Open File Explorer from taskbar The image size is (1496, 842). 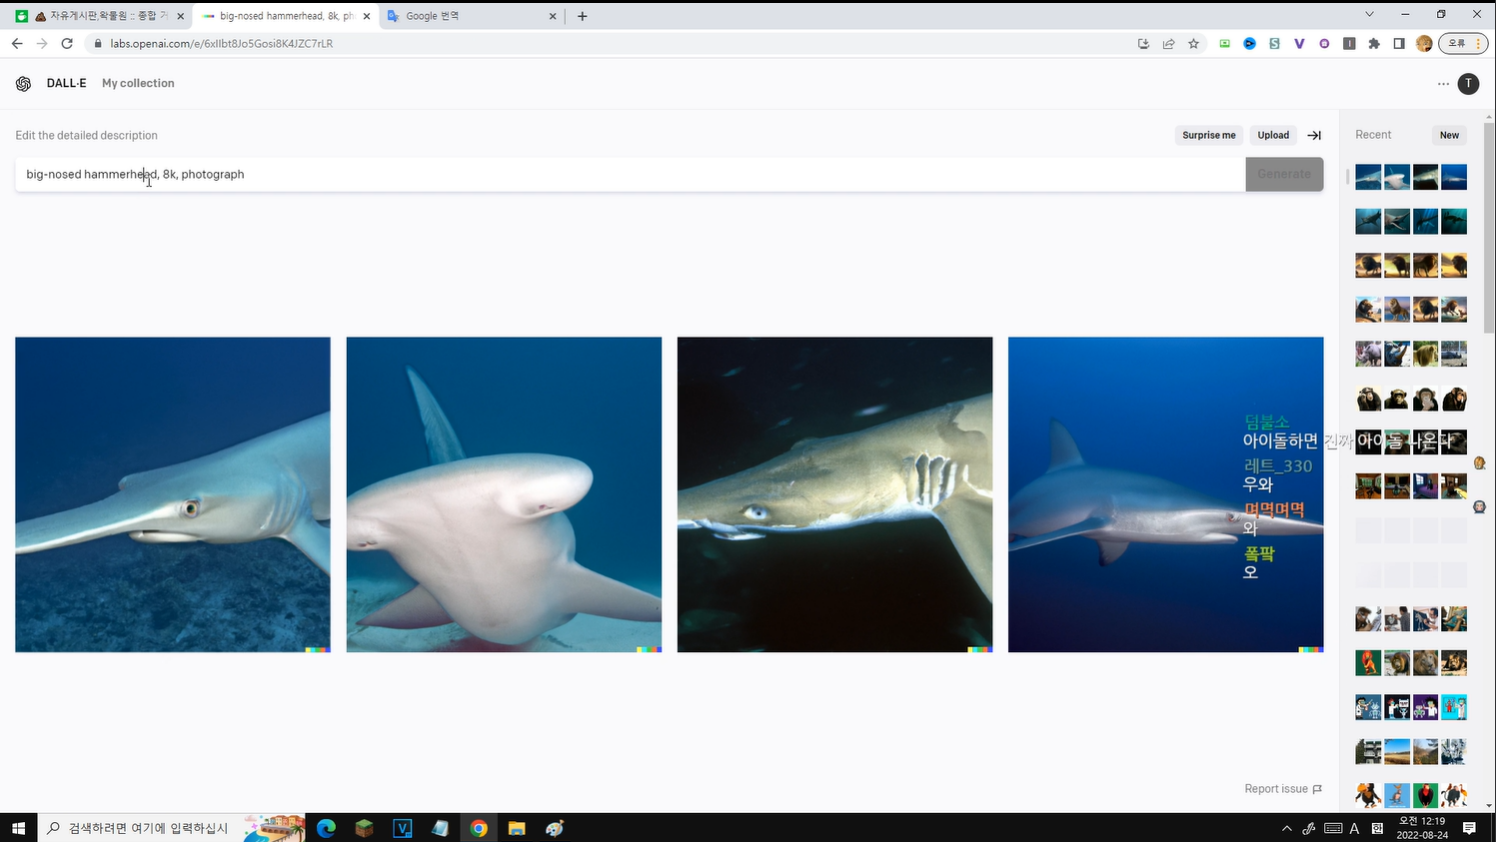pyautogui.click(x=516, y=828)
